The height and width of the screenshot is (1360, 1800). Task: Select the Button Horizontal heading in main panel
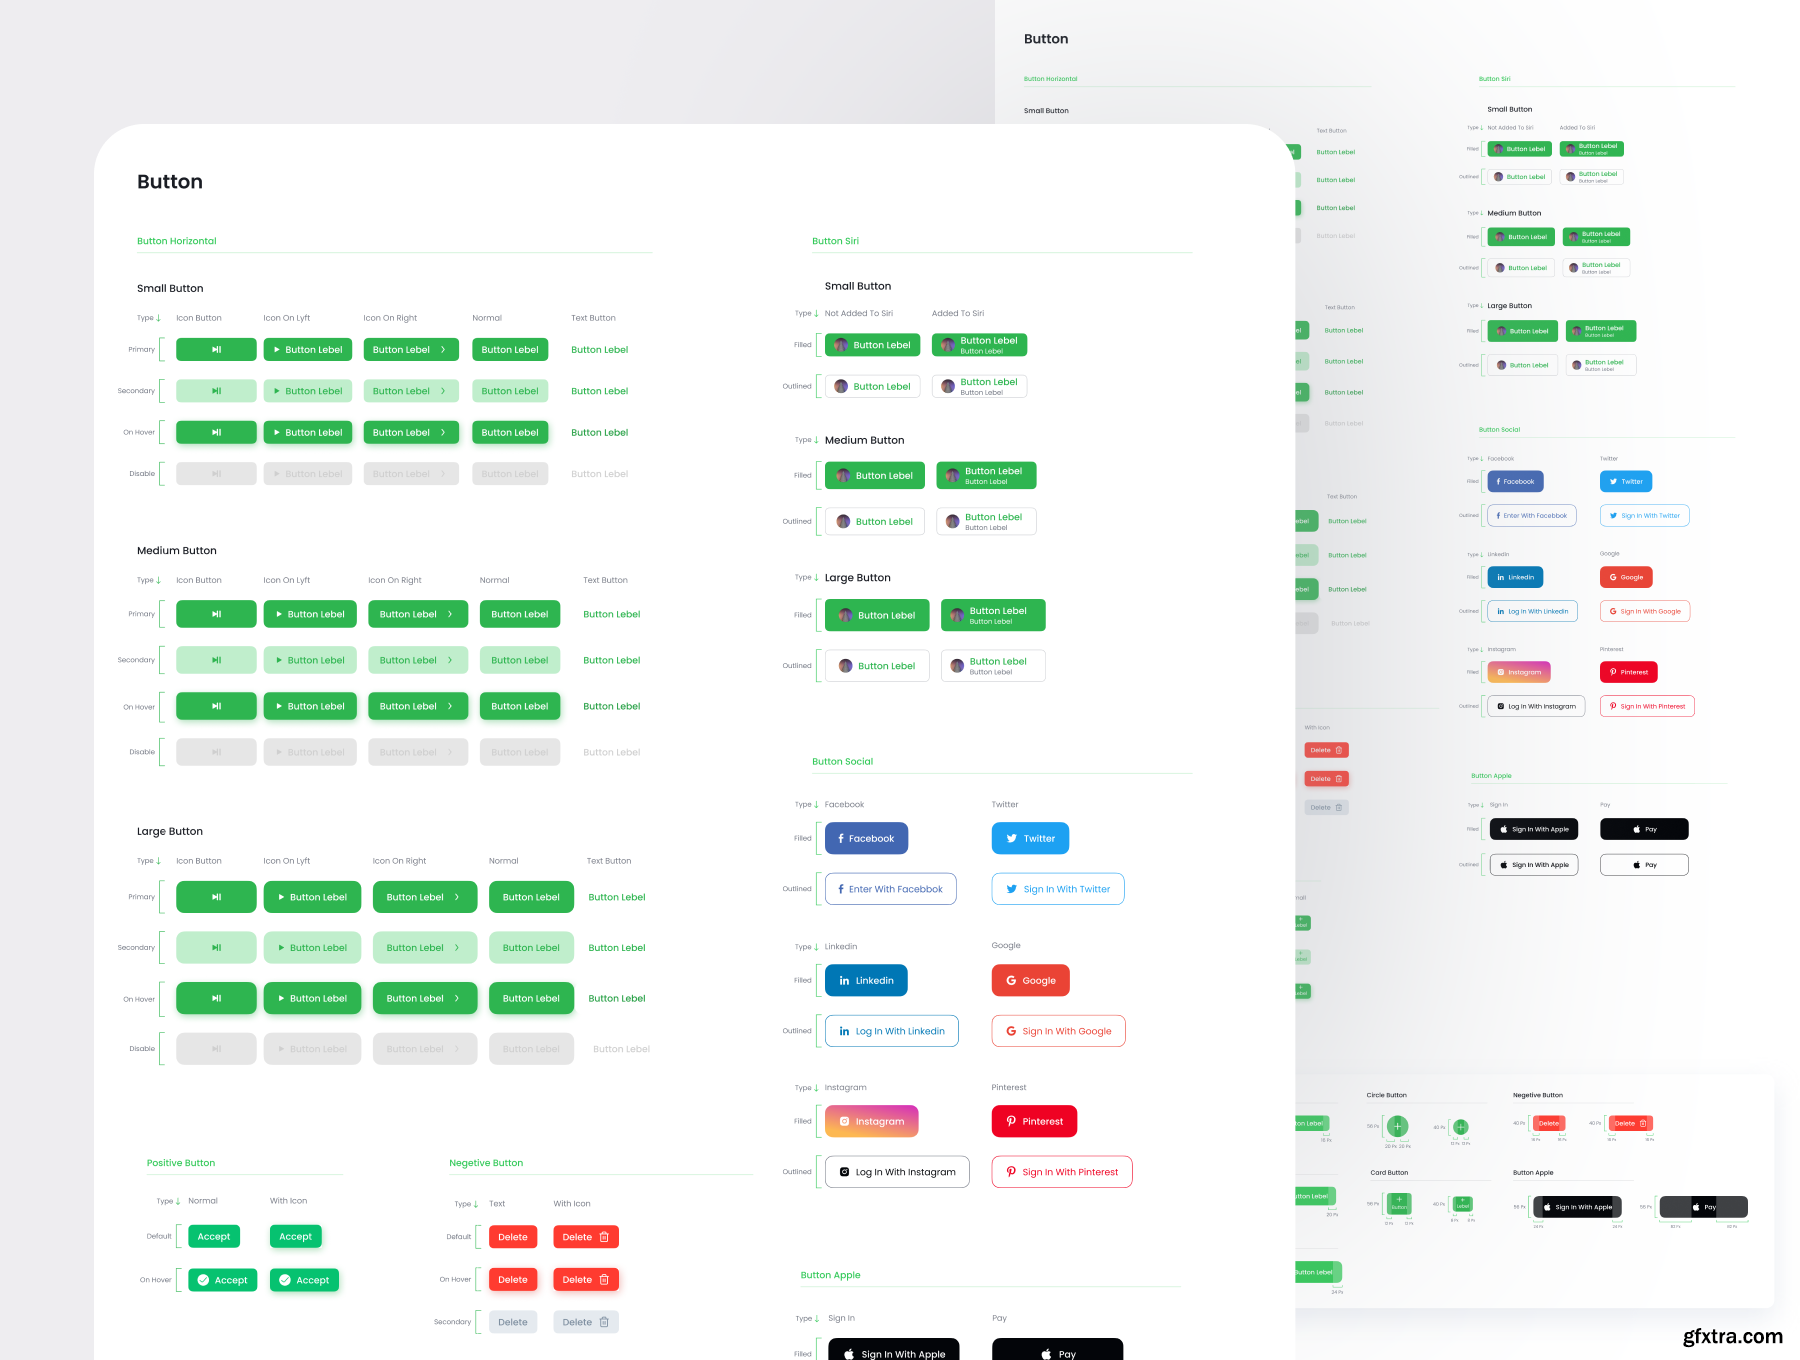coord(177,241)
